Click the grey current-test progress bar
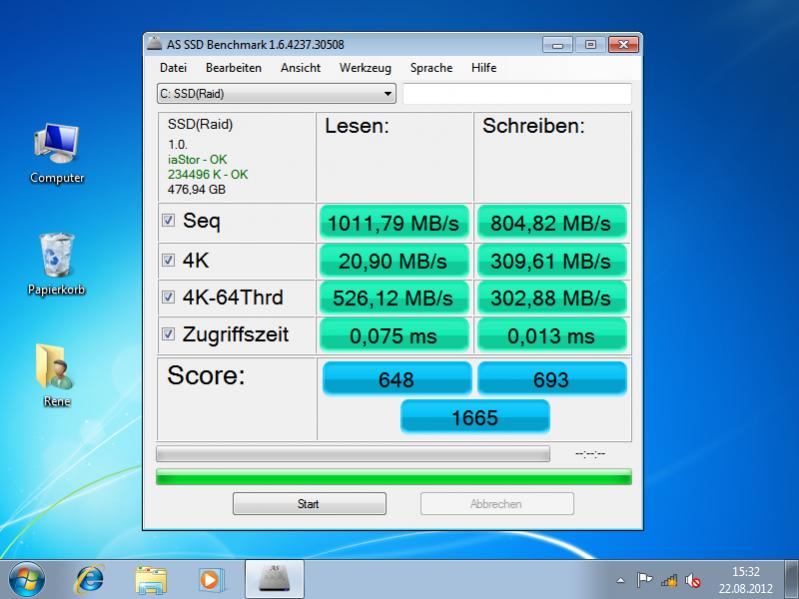 pyautogui.click(x=353, y=454)
